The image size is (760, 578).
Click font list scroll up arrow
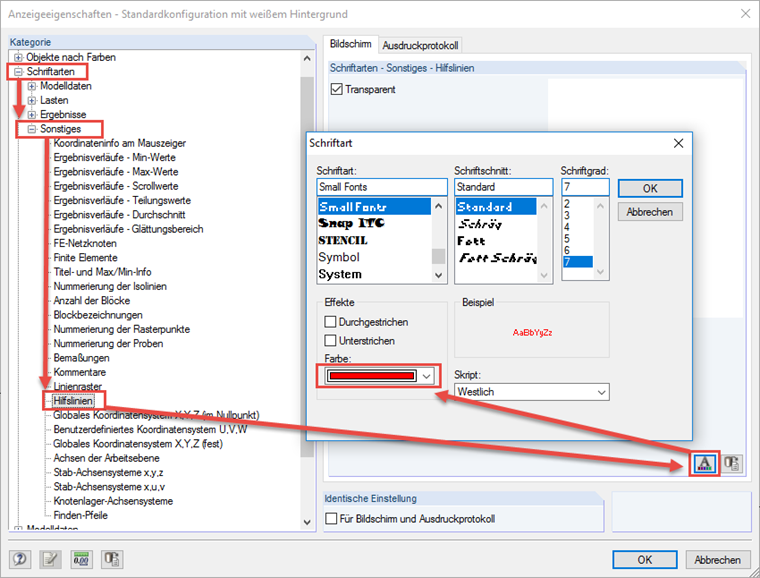[438, 206]
